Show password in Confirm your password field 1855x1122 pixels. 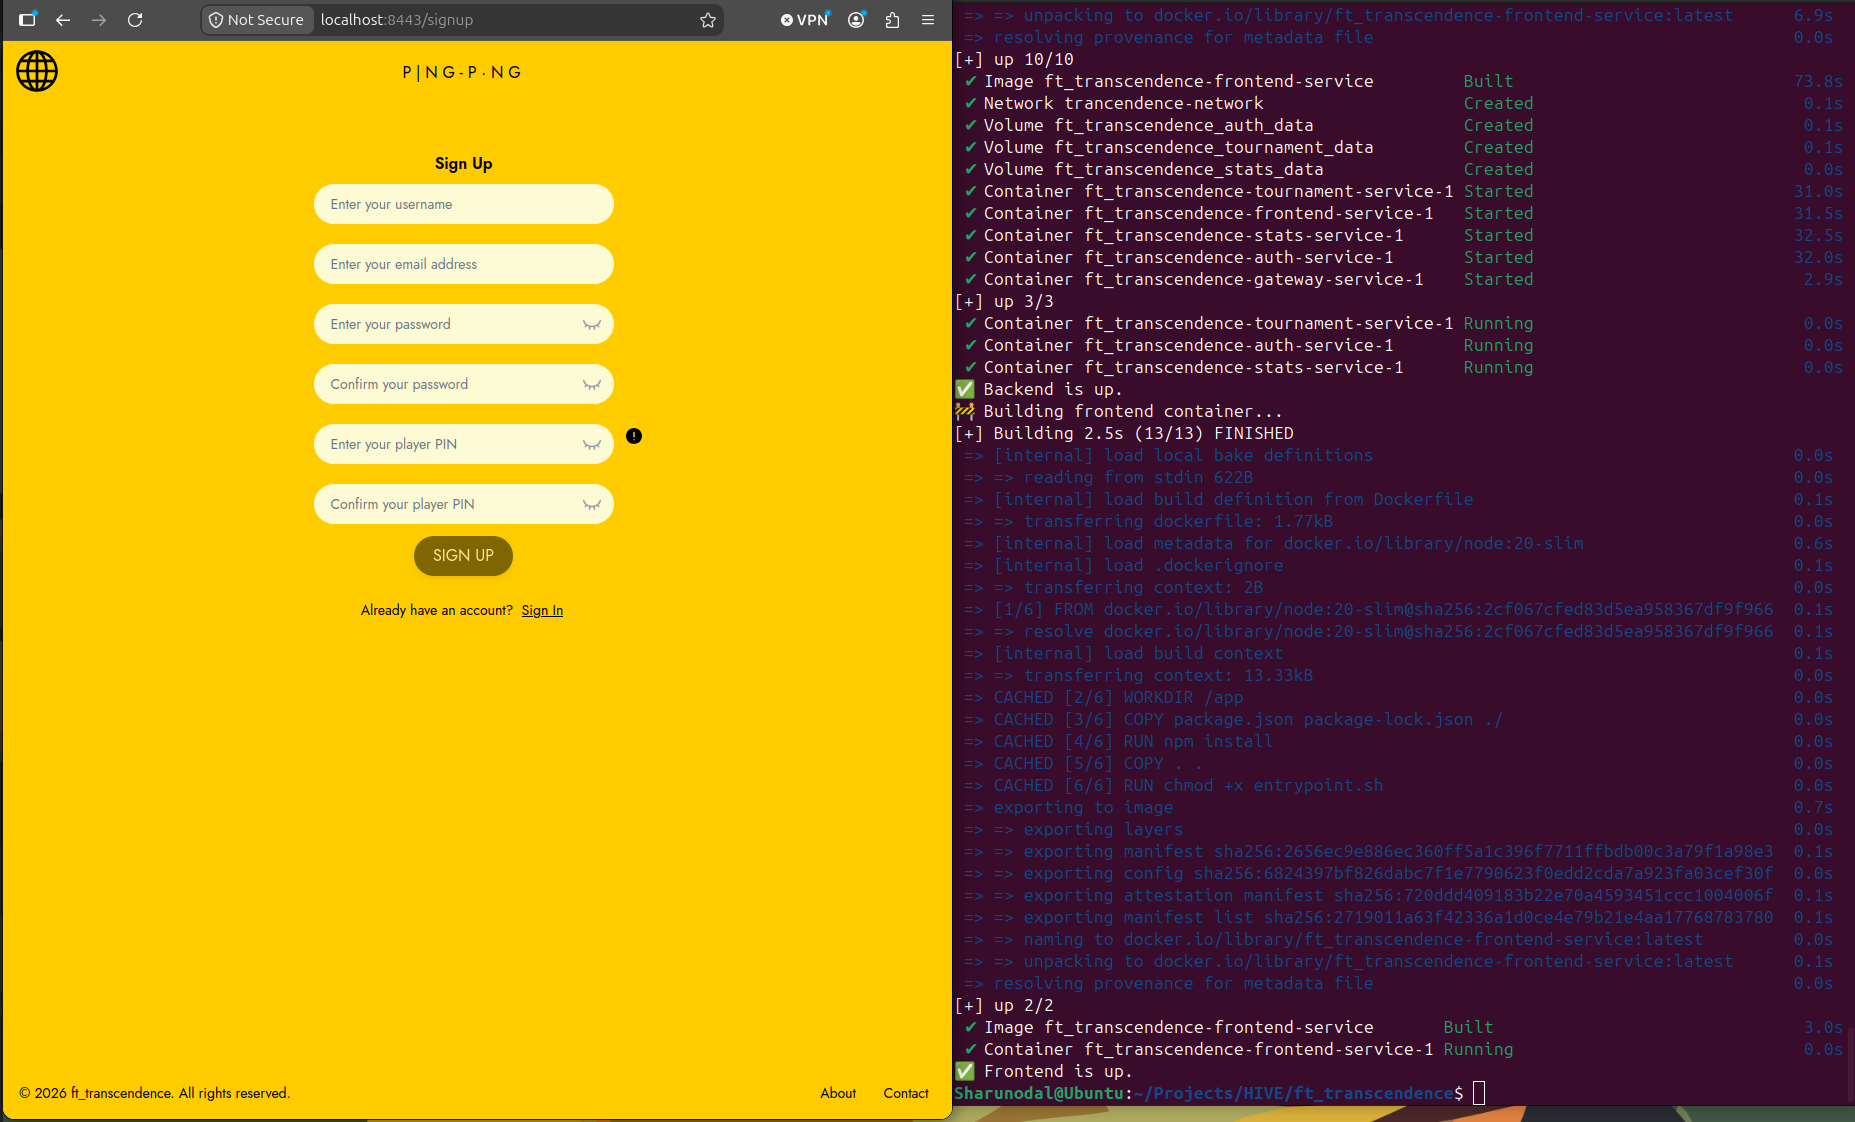click(592, 385)
